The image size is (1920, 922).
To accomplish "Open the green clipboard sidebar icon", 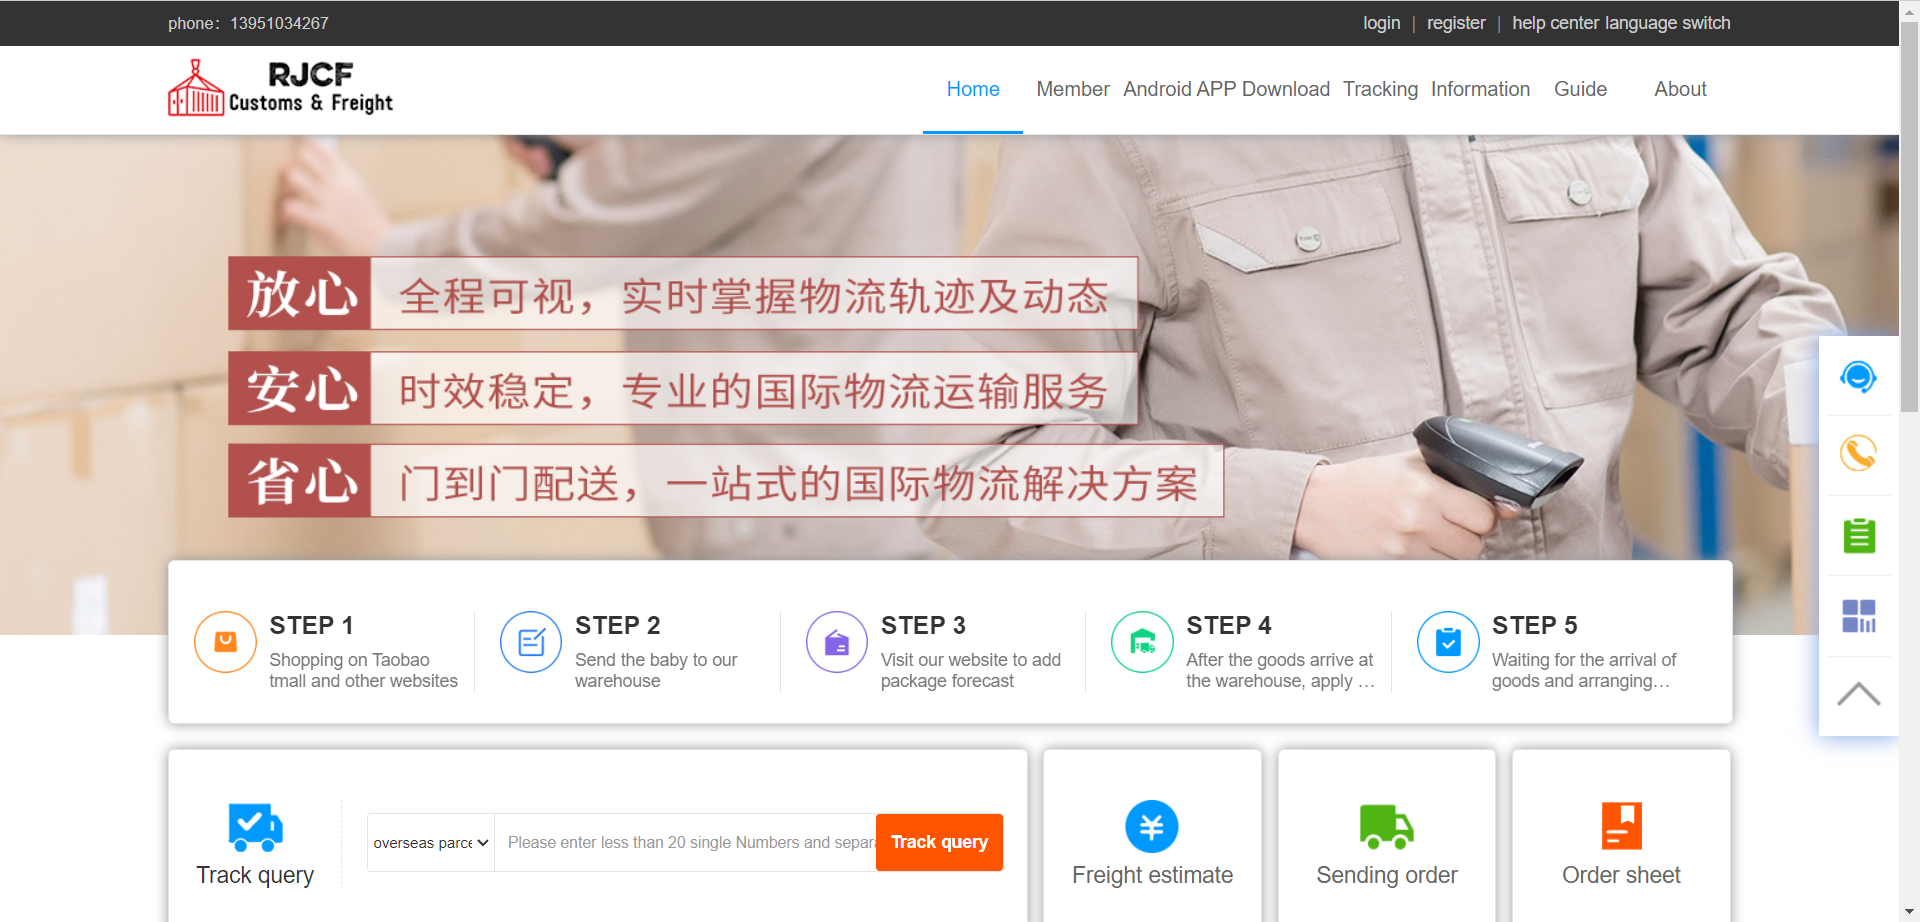I will 1859,535.
